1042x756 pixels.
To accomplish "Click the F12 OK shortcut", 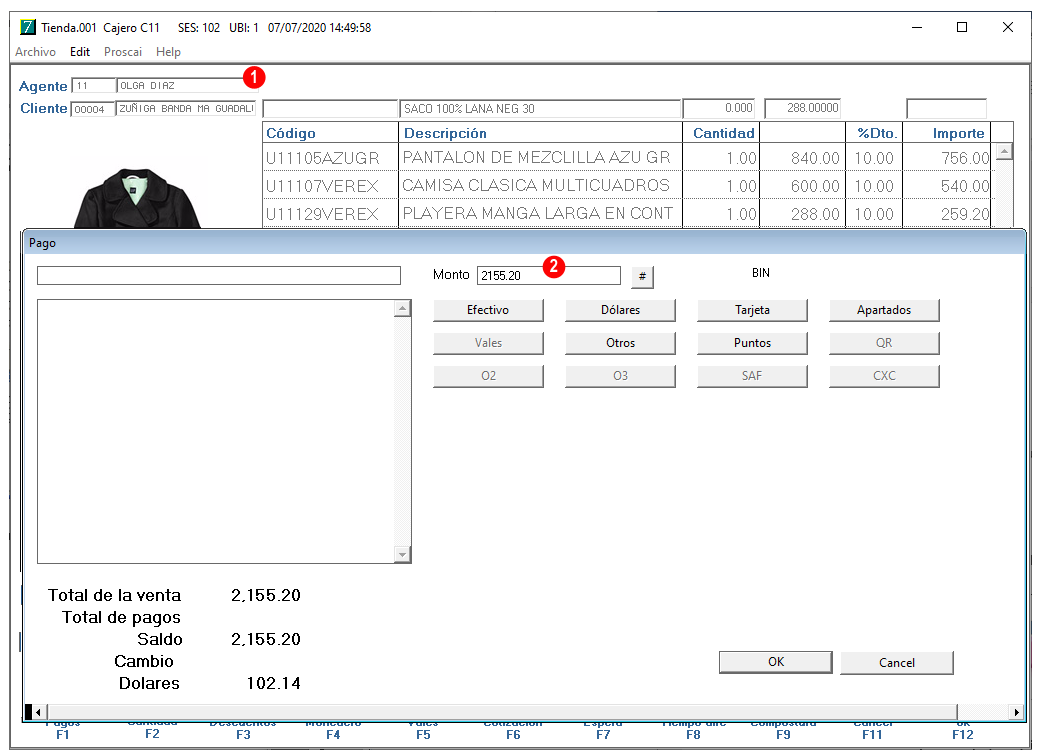I will coord(962,731).
